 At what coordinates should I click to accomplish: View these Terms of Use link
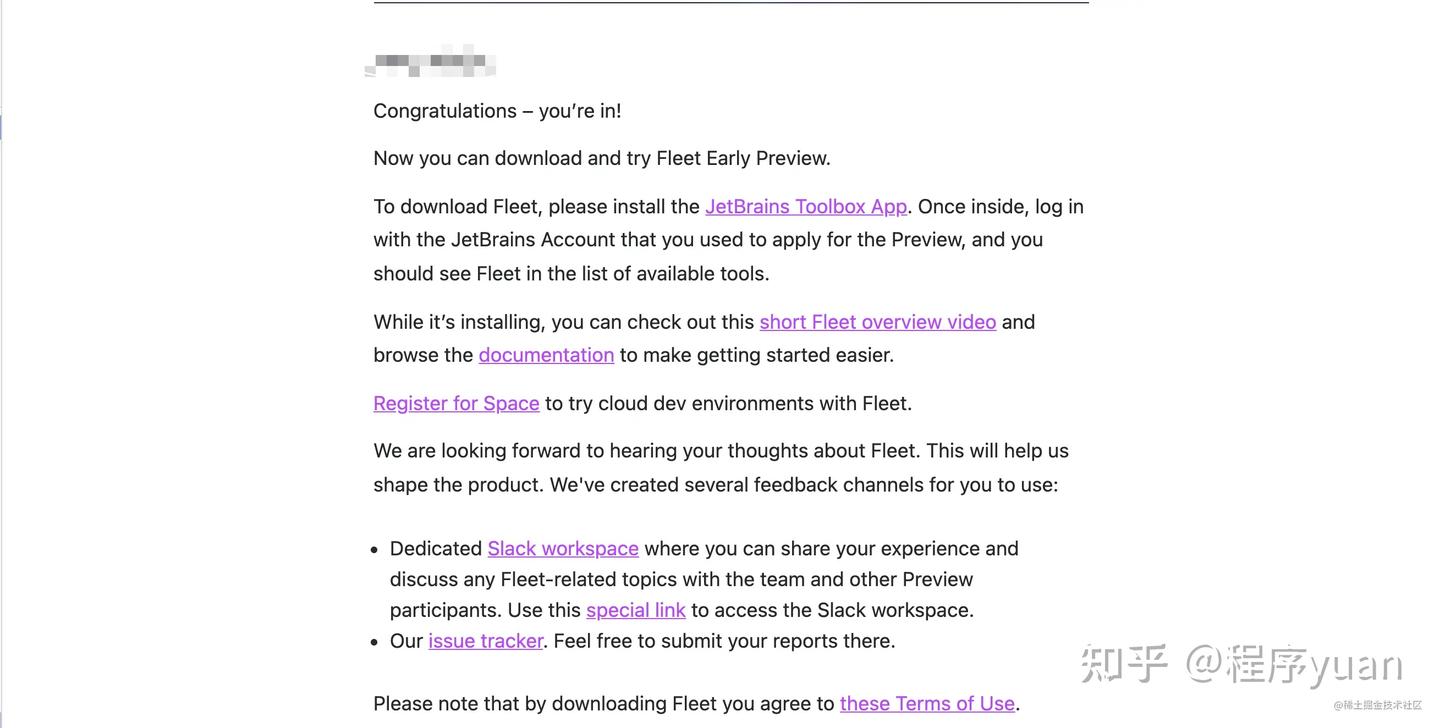pyautogui.click(x=926, y=704)
